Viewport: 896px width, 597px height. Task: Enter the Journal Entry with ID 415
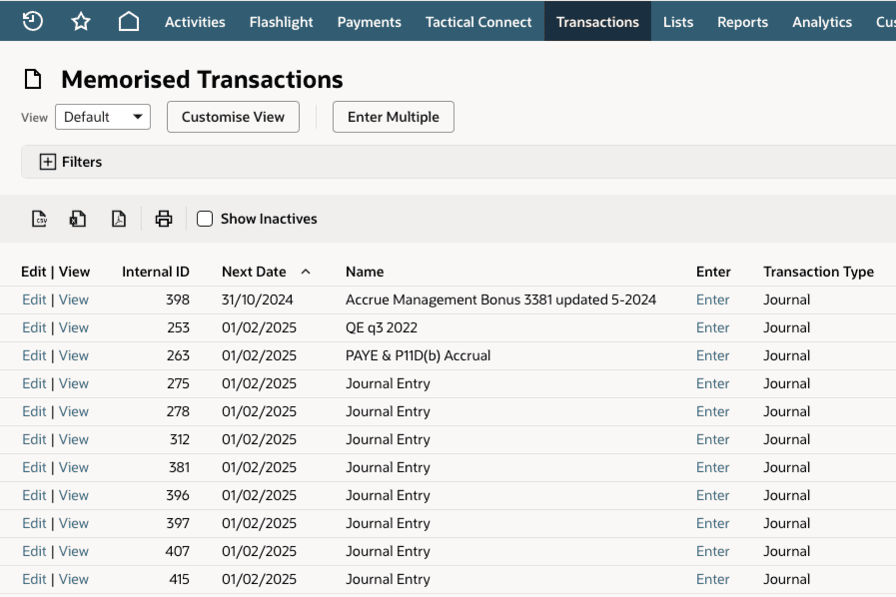[x=713, y=580]
